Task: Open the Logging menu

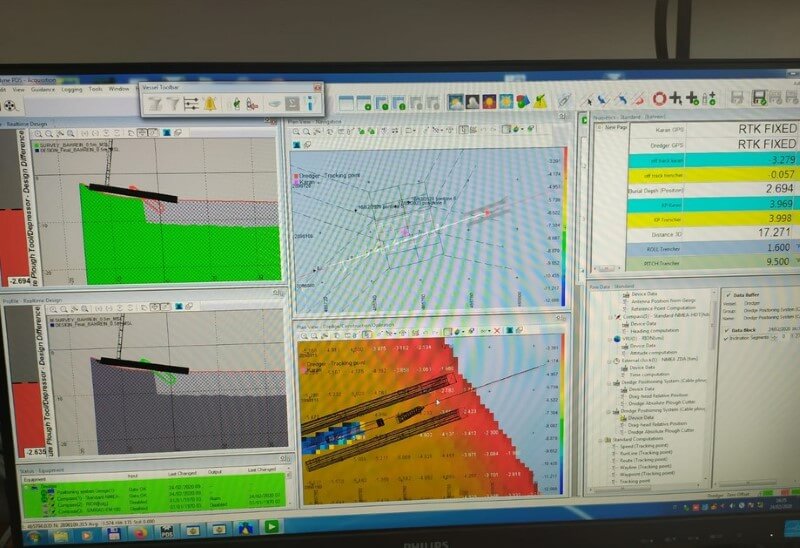Action: click(x=71, y=89)
